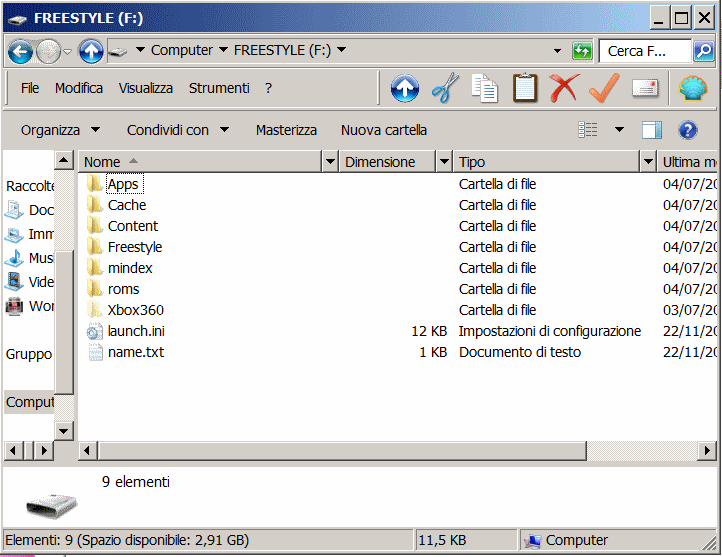Open Documenti library in sidebar
Image resolution: width=722 pixels, height=557 pixels.
pyautogui.click(x=29, y=210)
